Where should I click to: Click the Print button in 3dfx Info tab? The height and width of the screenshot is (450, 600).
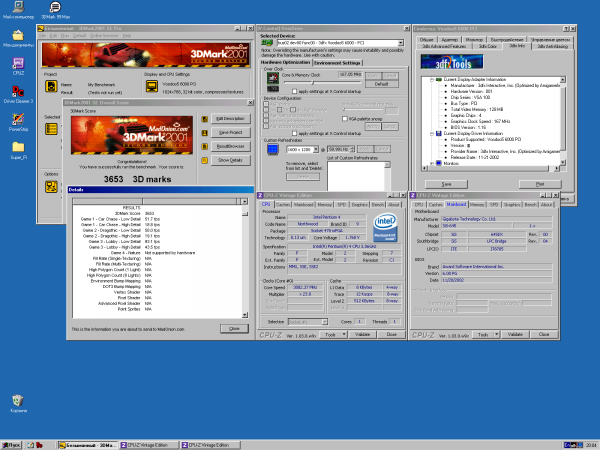[x=540, y=184]
